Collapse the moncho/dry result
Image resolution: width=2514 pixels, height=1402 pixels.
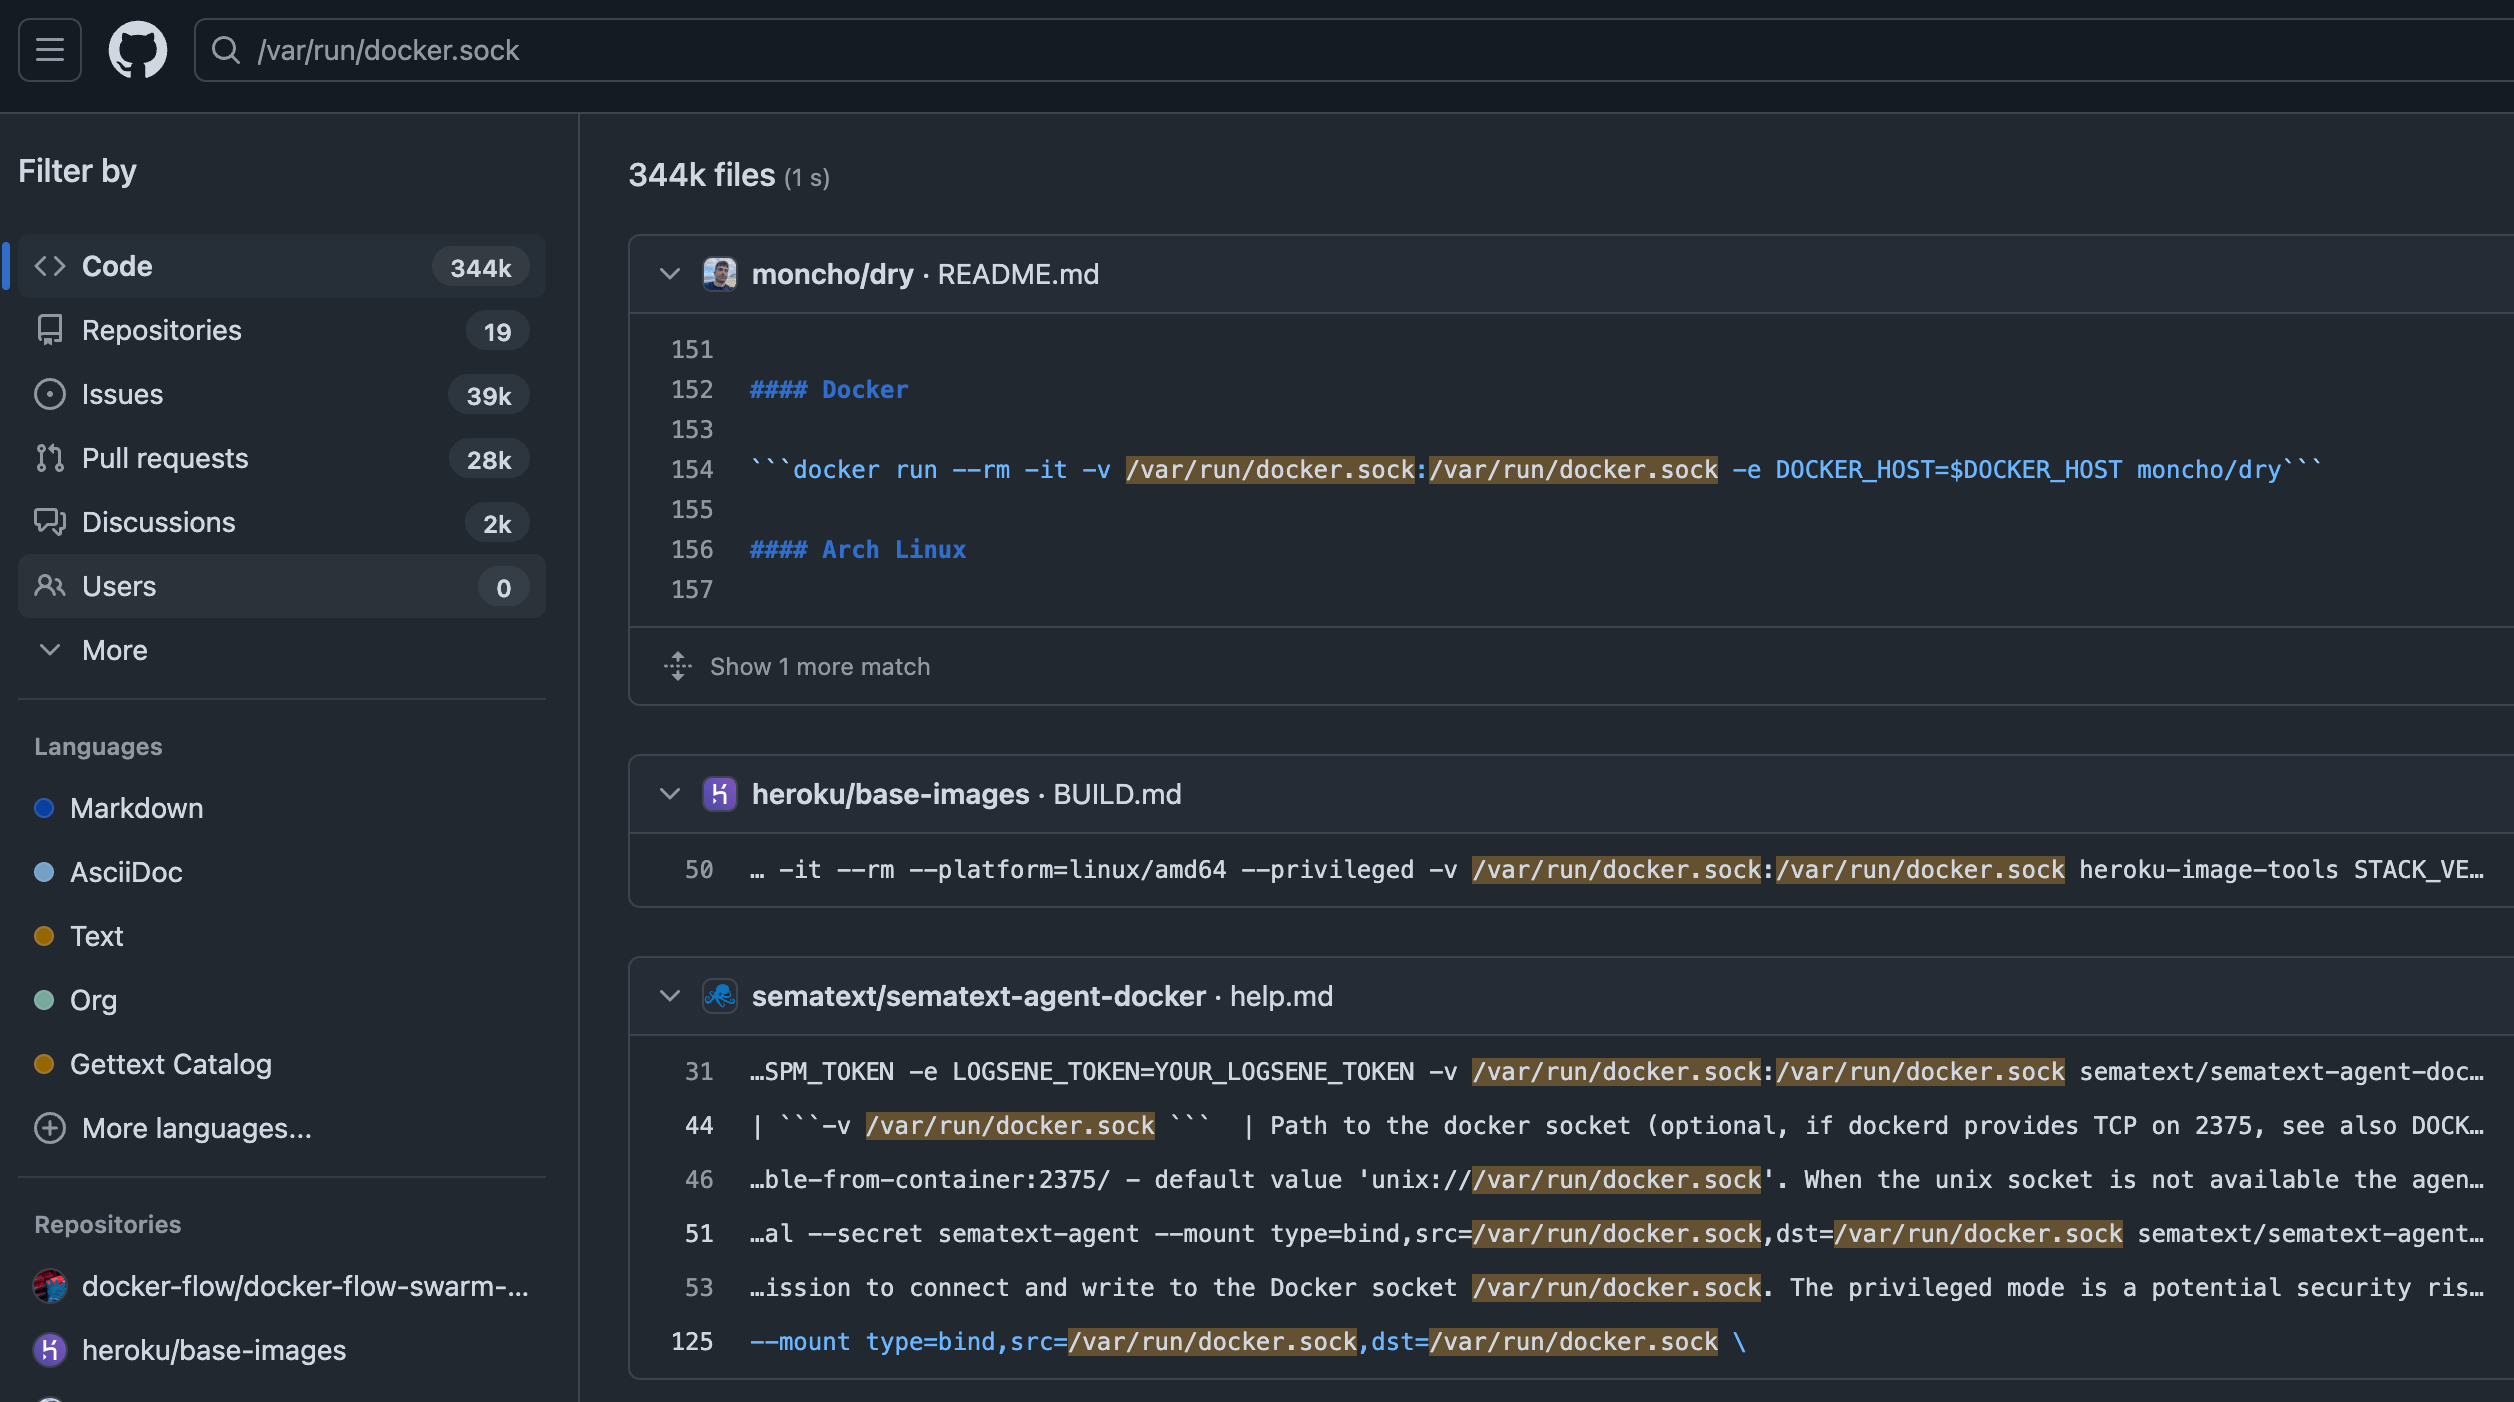pos(670,274)
